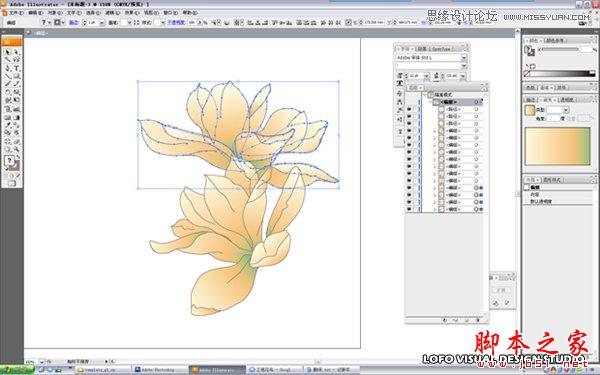The image size is (600, 375).
Task: Select the Eyedropper tool
Action: [8, 125]
